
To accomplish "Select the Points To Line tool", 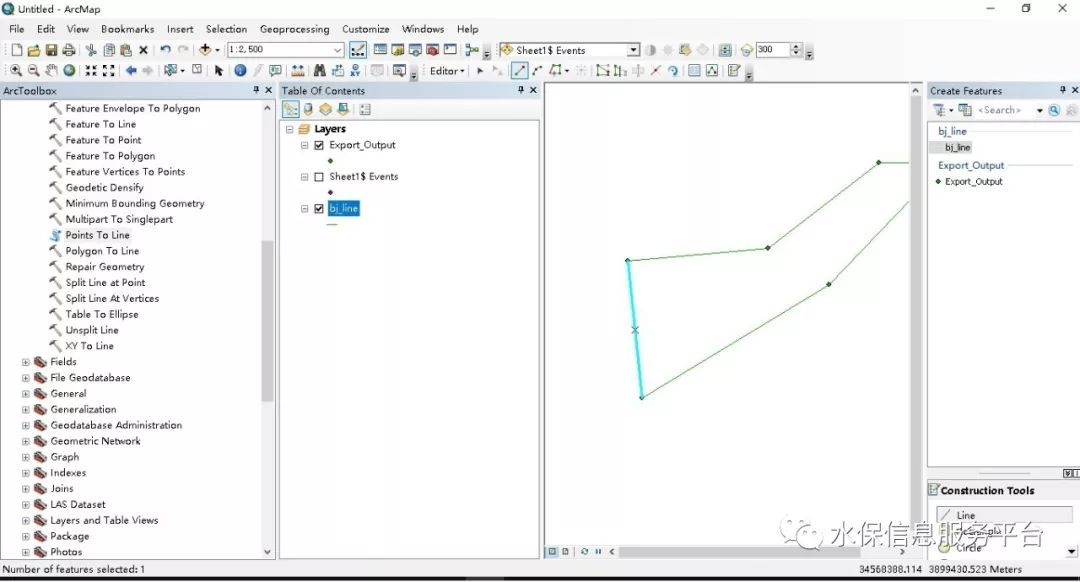I will click(97, 236).
